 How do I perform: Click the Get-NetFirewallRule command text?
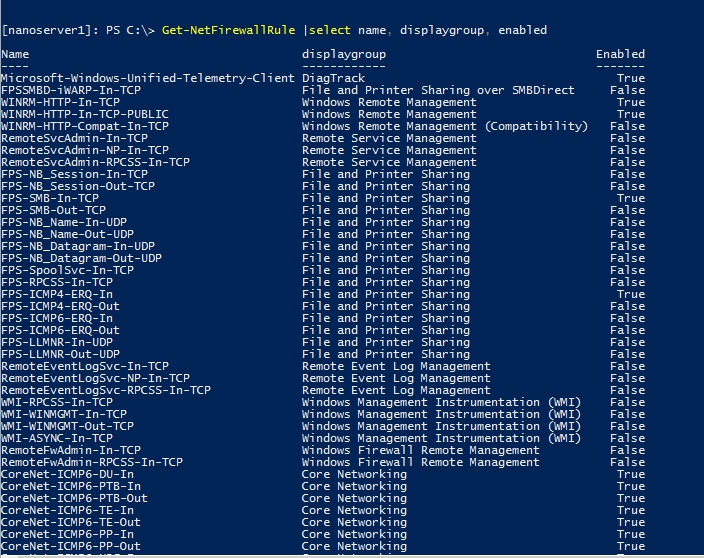(x=229, y=30)
